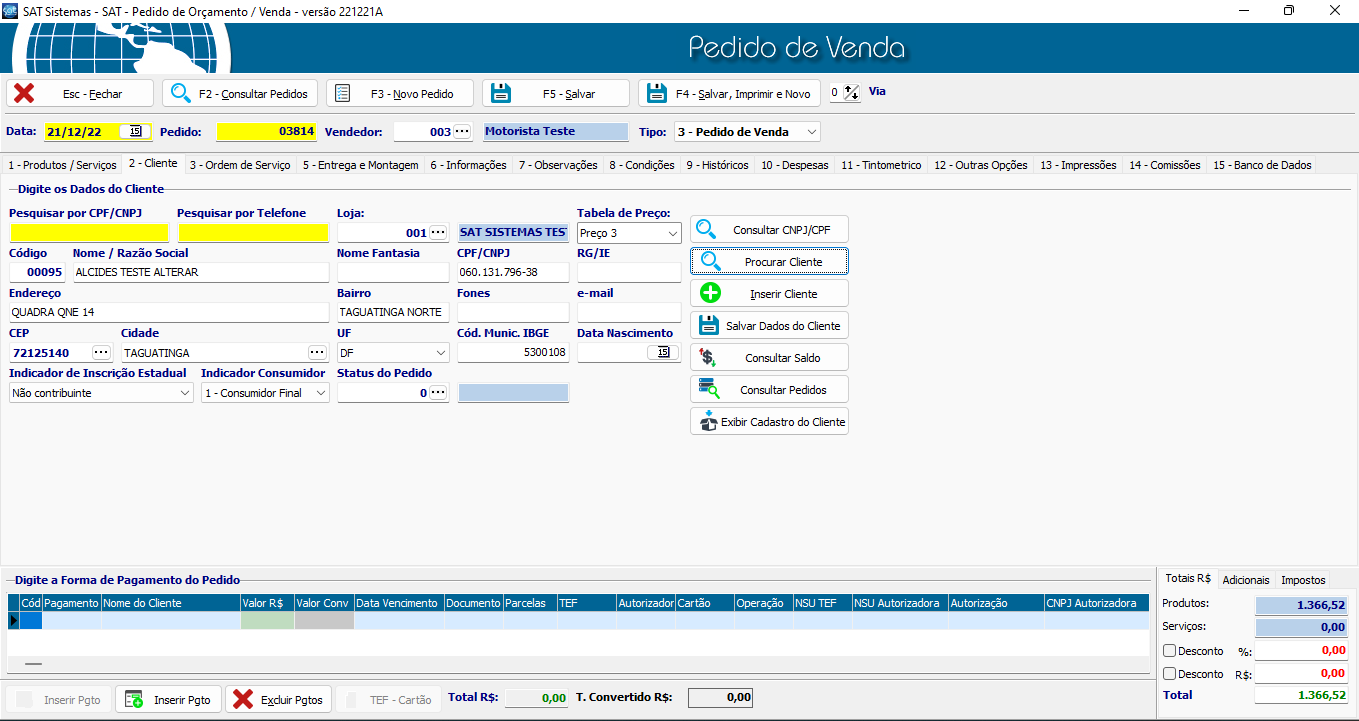Tick the Desconto R$ checkbox

1171,674
